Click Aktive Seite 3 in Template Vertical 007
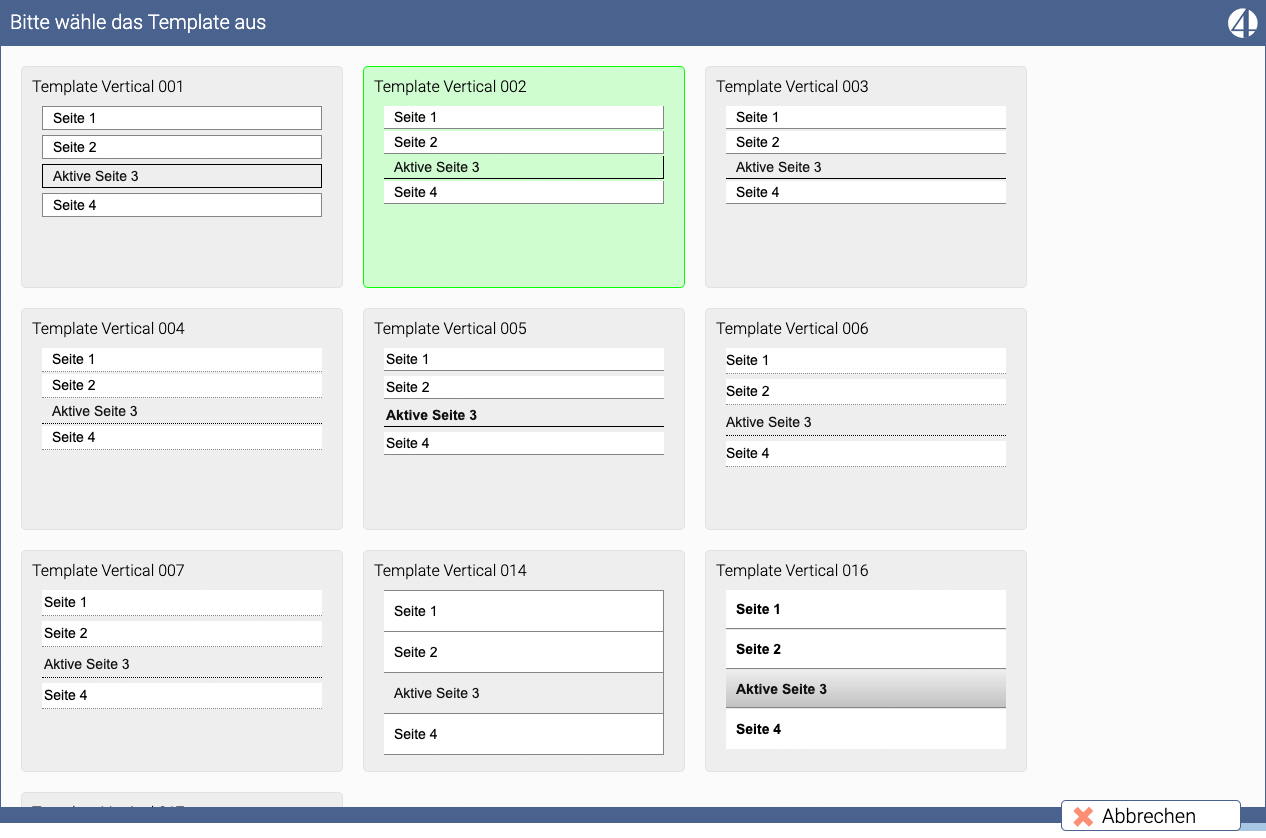The height and width of the screenshot is (838, 1266). [182, 664]
